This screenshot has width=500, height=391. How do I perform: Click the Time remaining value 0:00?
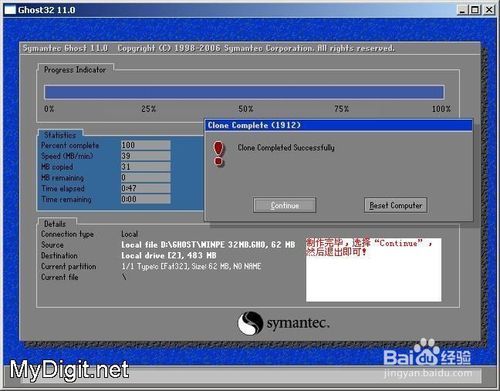click(146, 199)
